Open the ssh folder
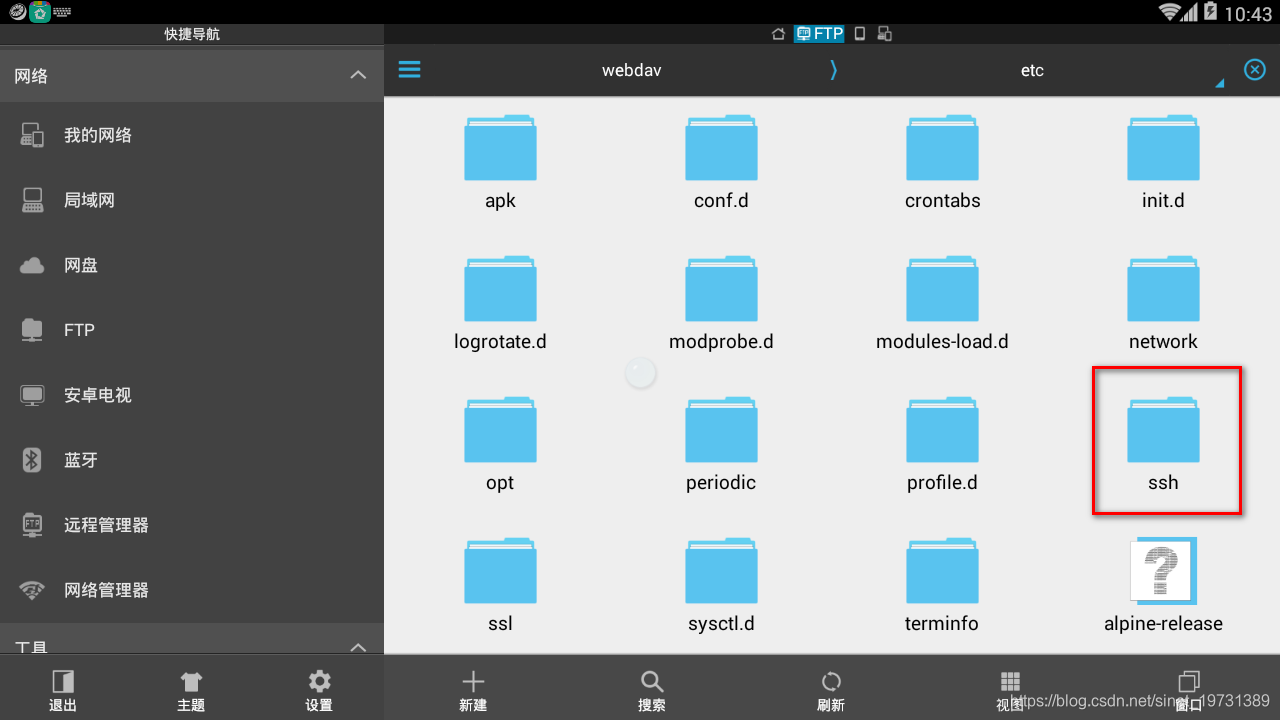1280x720 pixels. (1163, 444)
